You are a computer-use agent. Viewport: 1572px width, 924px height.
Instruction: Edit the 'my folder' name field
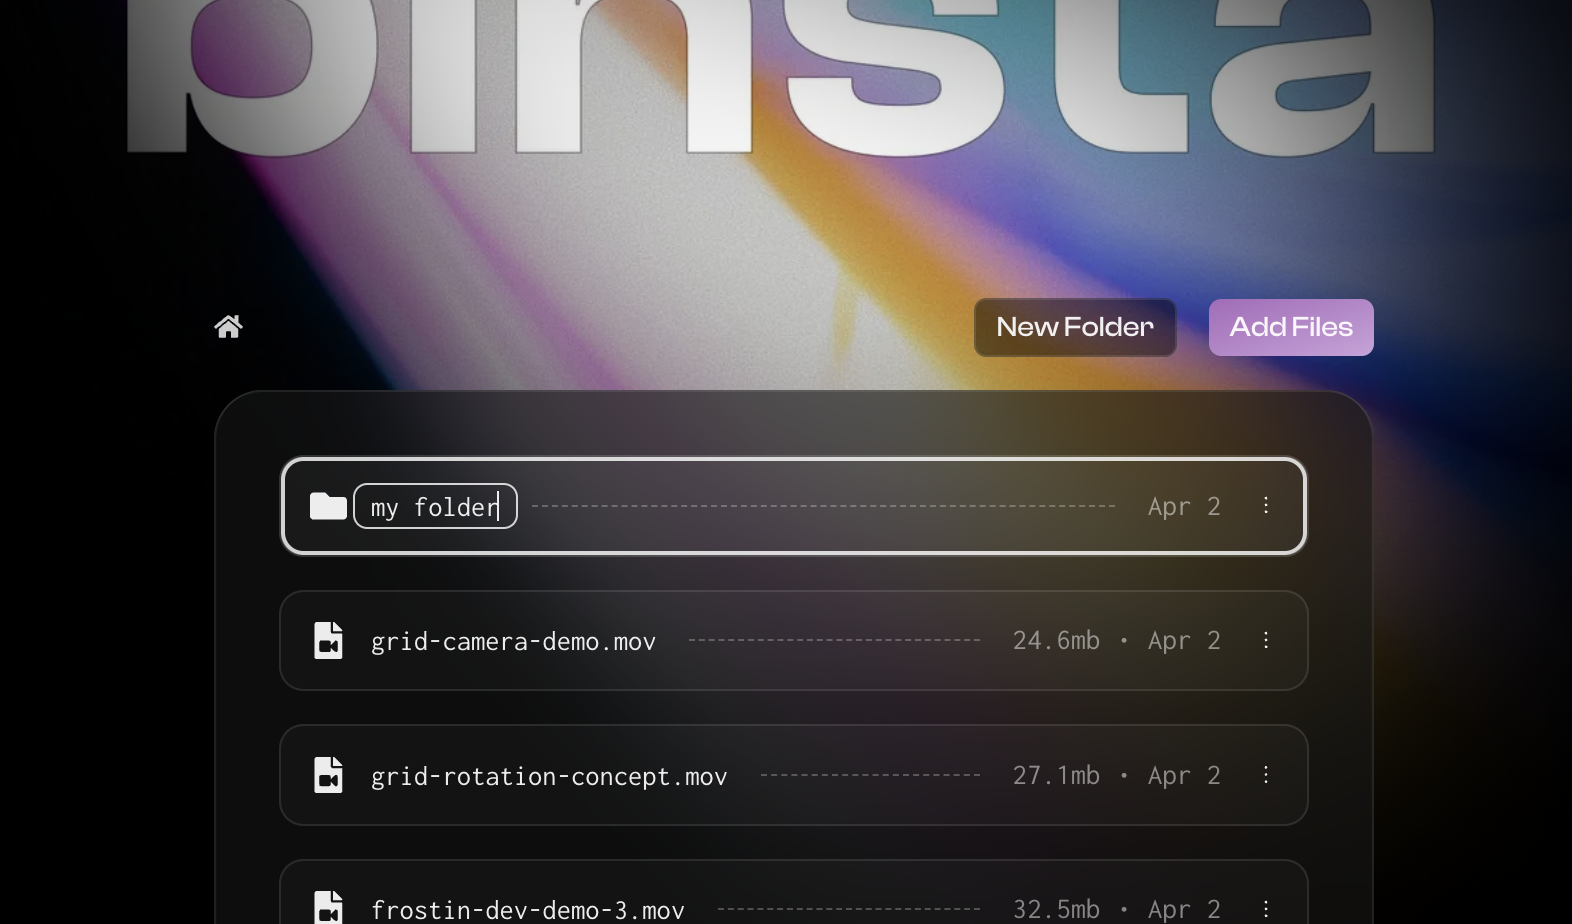435,506
